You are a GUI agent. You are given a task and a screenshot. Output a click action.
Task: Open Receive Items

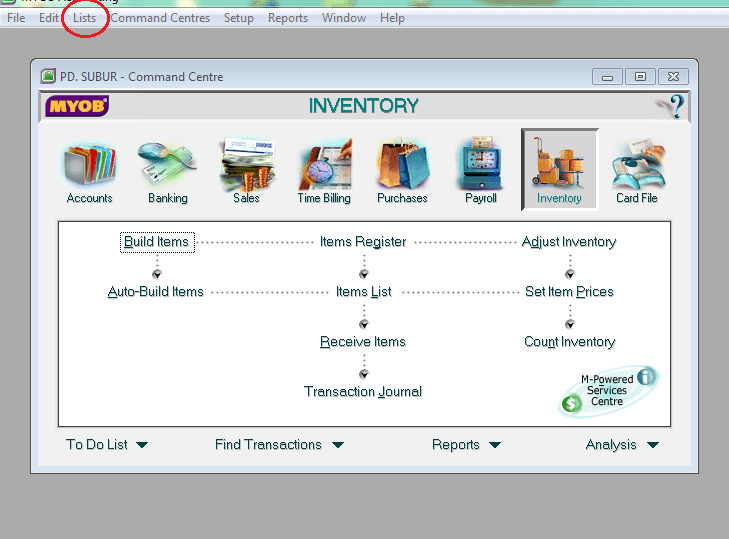pyautogui.click(x=363, y=342)
